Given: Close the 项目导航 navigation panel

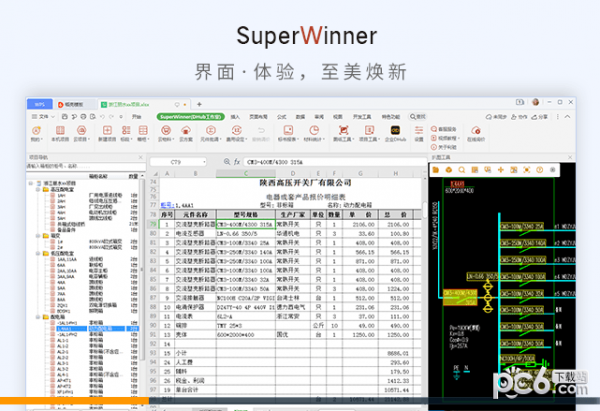Looking at the screenshot, I should 140,157.
